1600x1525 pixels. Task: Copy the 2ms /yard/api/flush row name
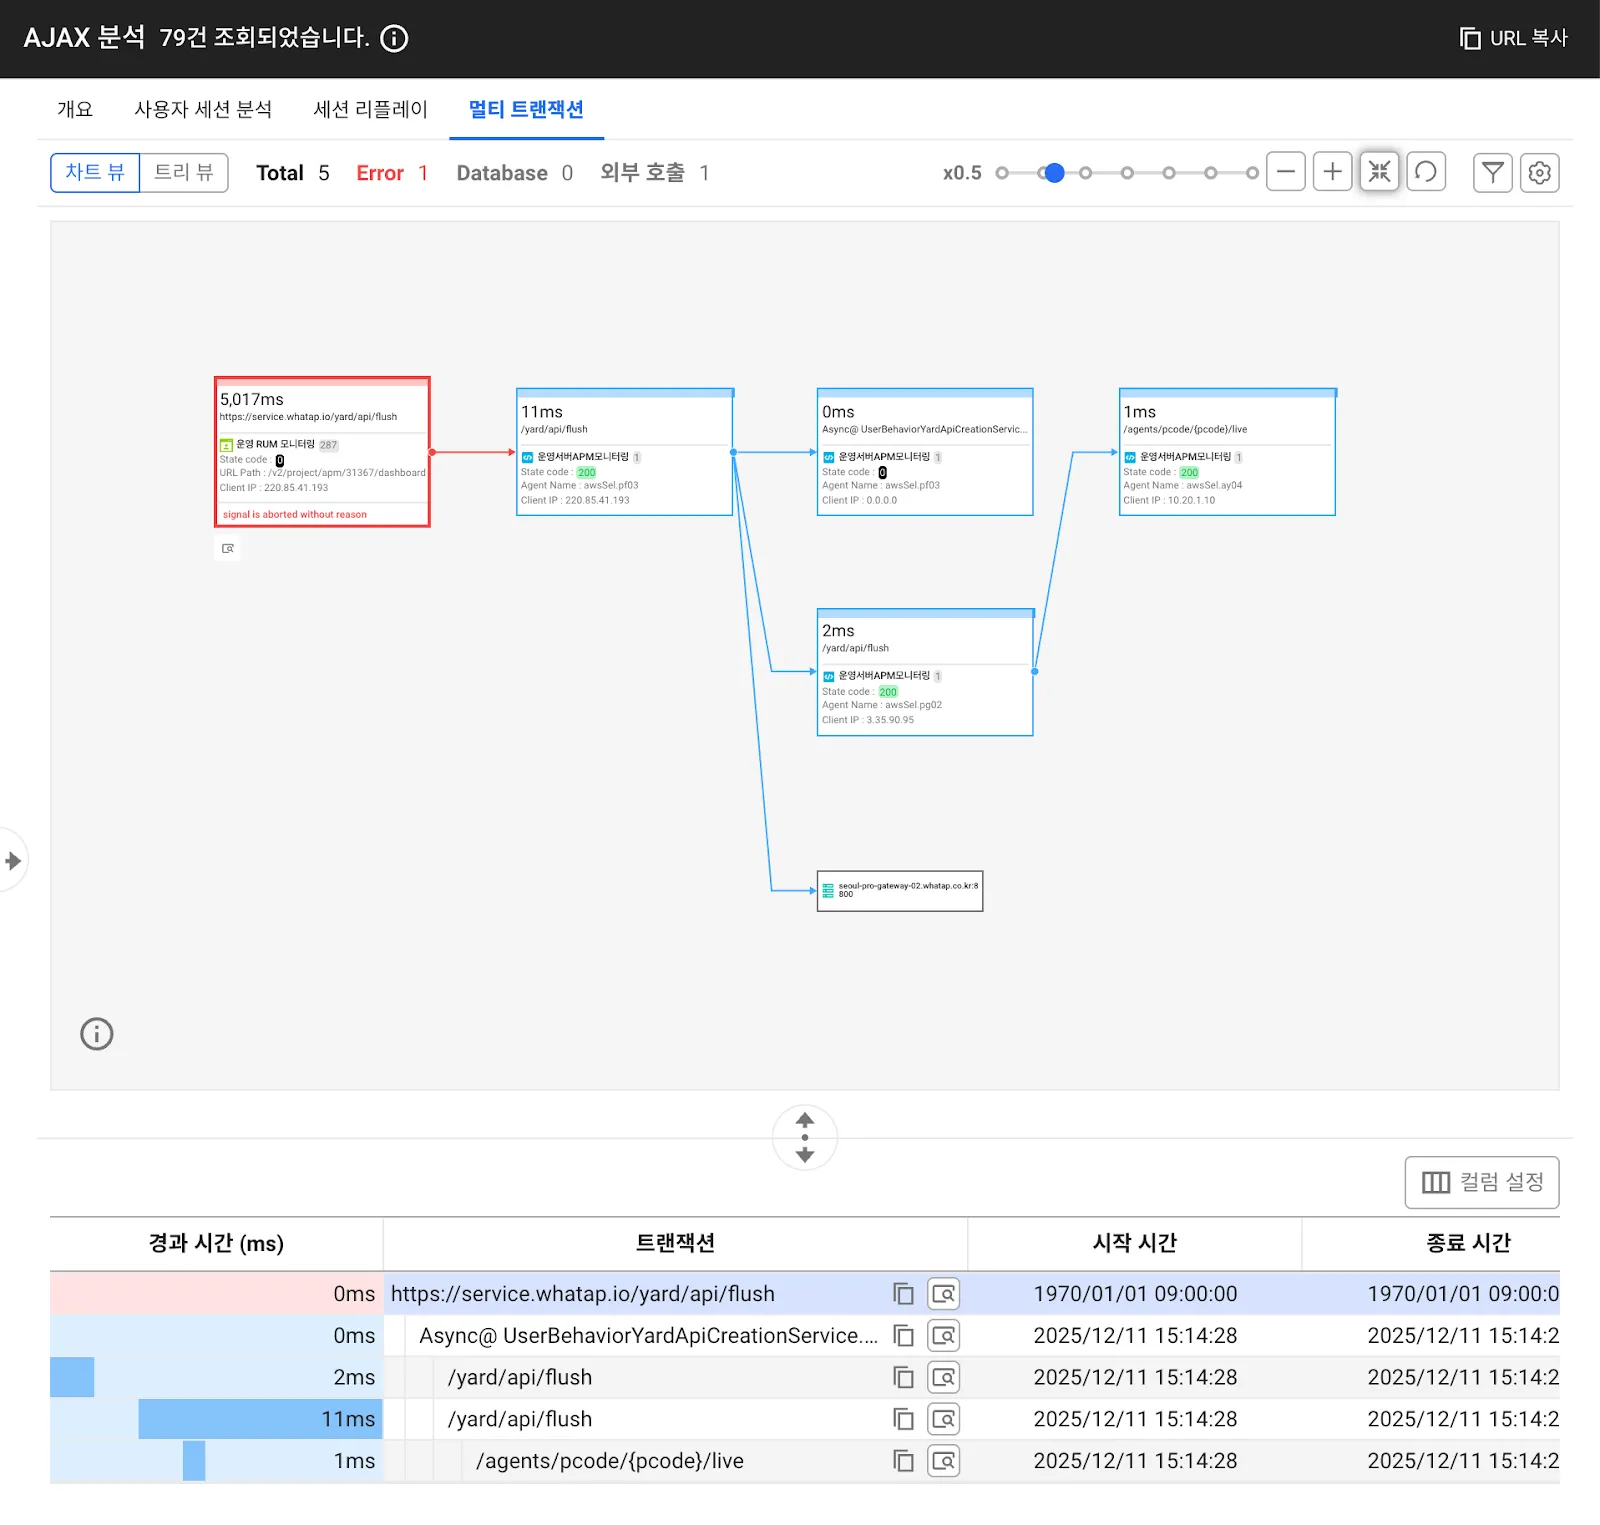903,1378
